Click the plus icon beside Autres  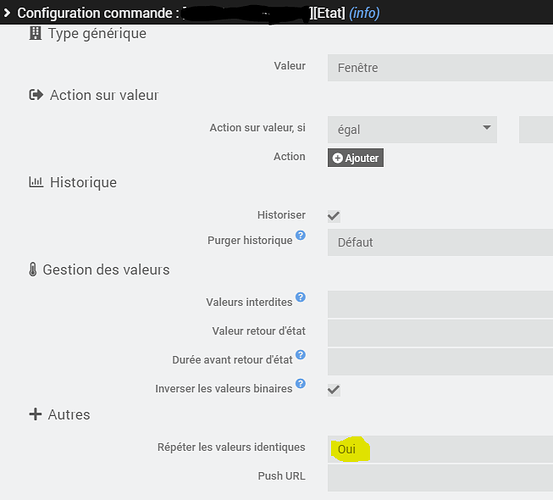[35, 414]
